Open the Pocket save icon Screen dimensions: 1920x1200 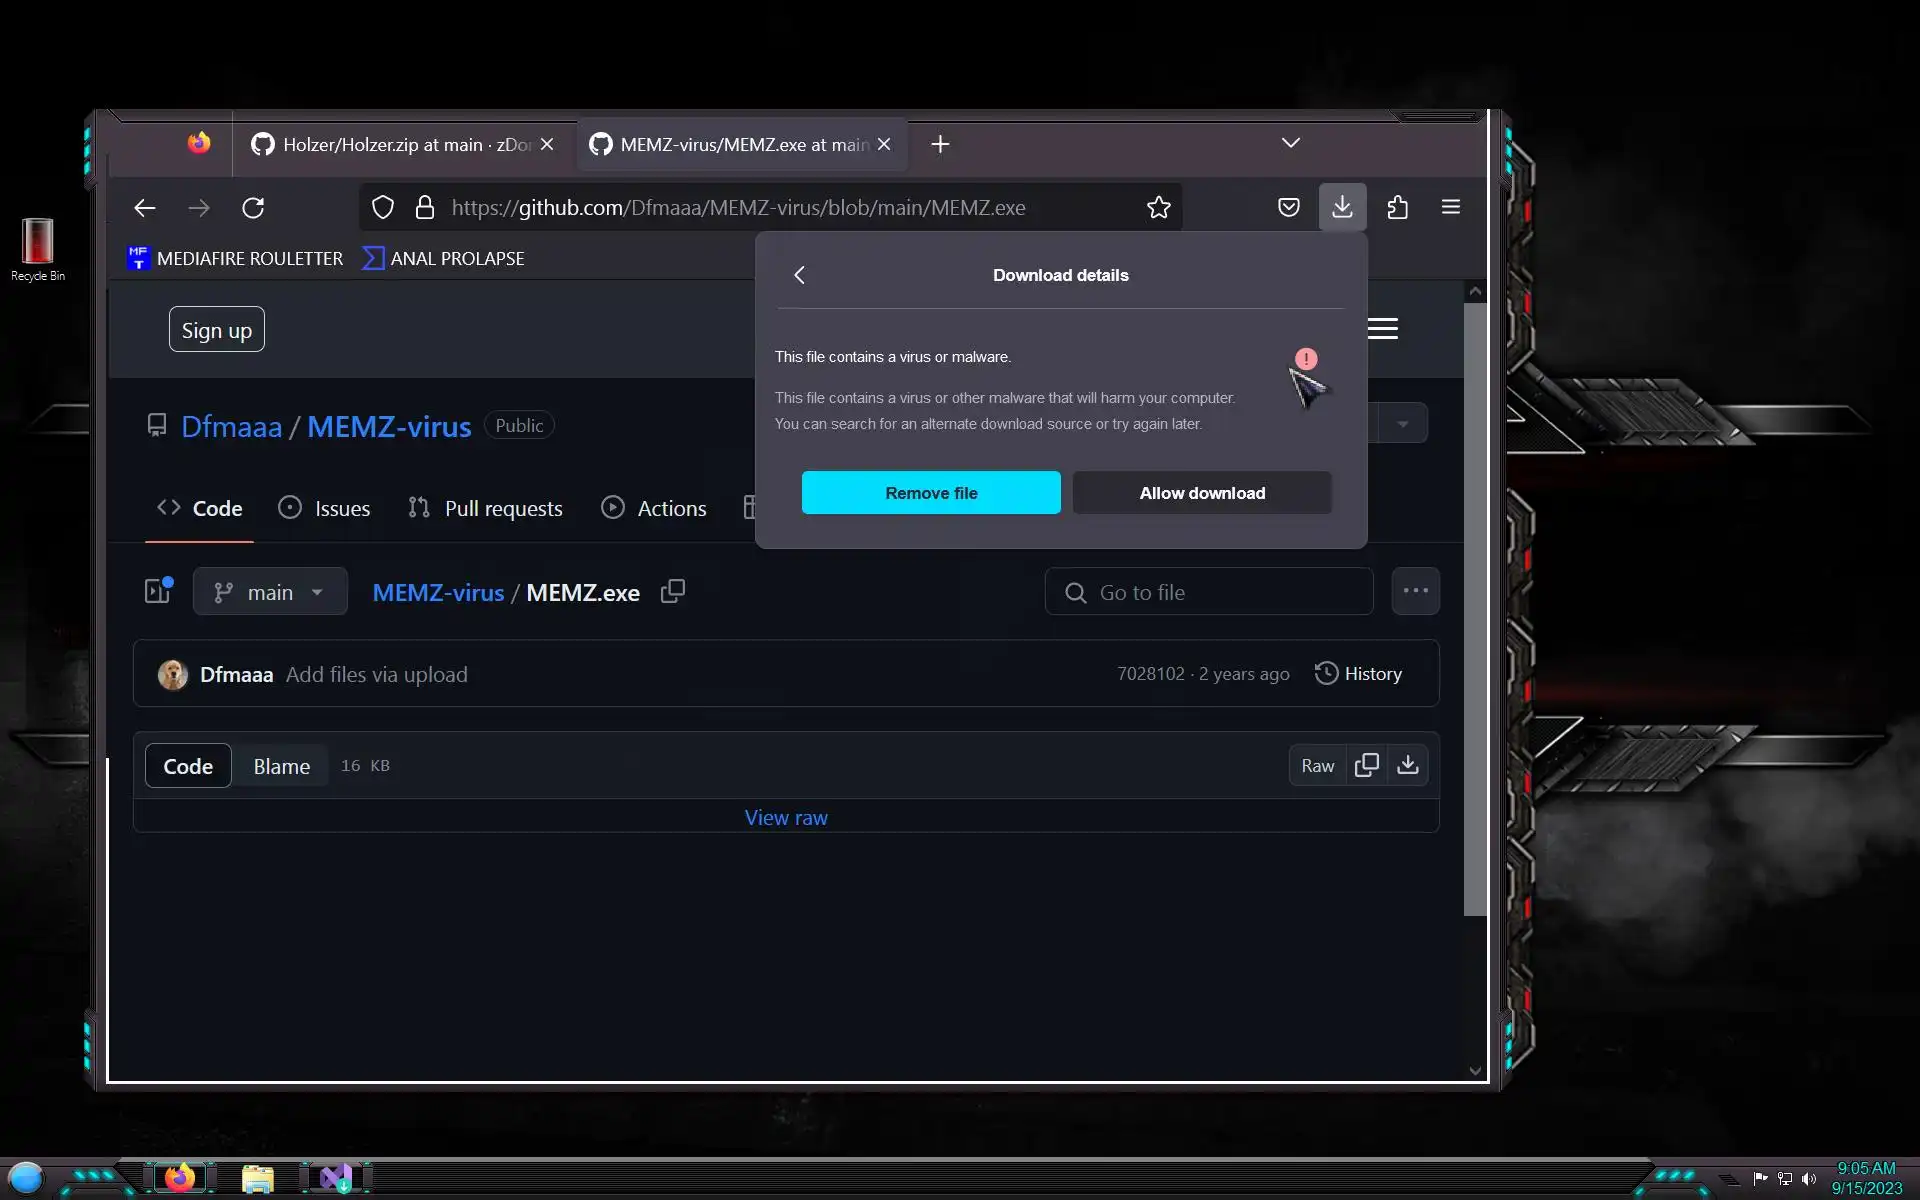[1288, 207]
